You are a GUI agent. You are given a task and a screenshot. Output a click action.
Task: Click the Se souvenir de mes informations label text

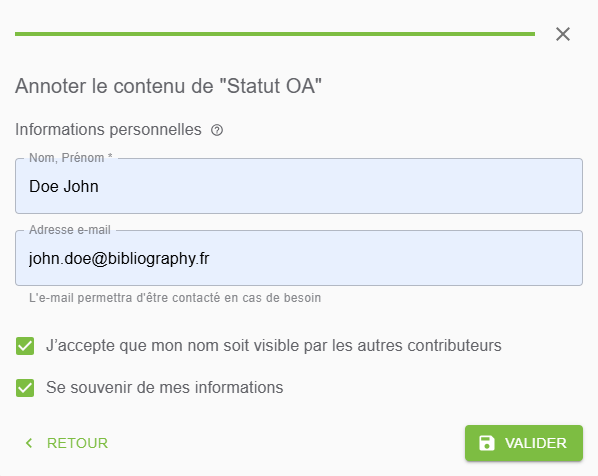click(164, 388)
